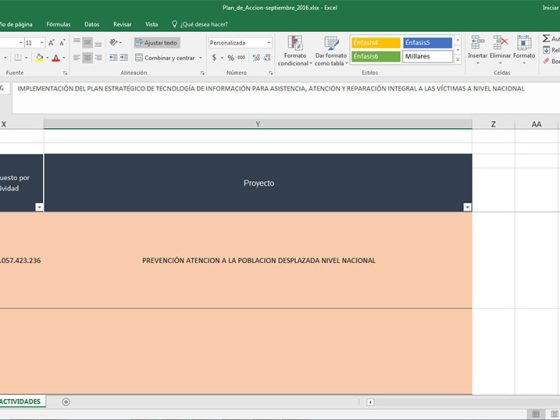Click the red font color icon
560x420 pixels.
tap(56, 58)
